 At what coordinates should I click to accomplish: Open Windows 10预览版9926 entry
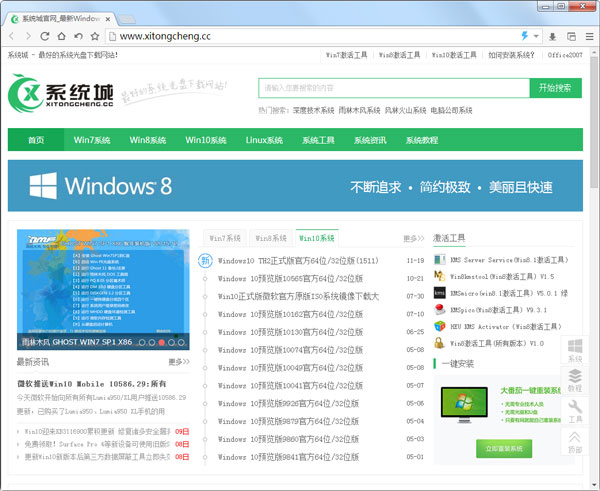point(288,403)
